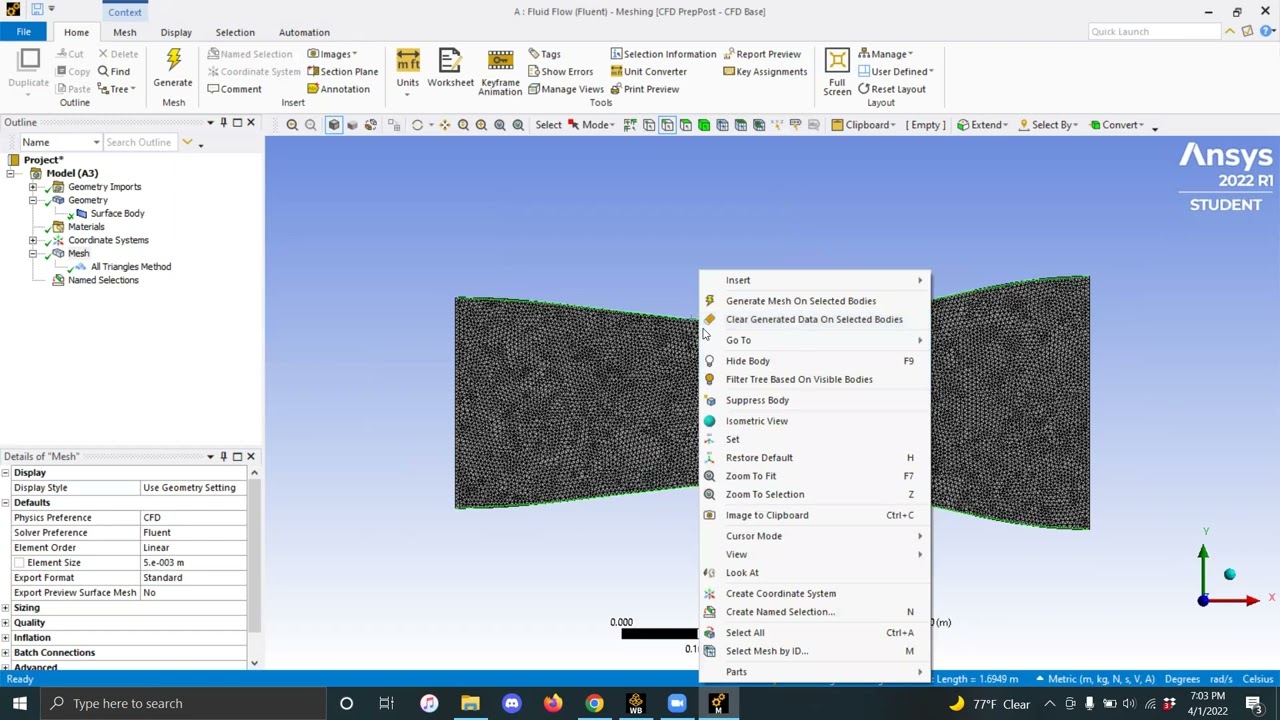Open Selection Information panel
The width and height of the screenshot is (1280, 720).
point(663,54)
